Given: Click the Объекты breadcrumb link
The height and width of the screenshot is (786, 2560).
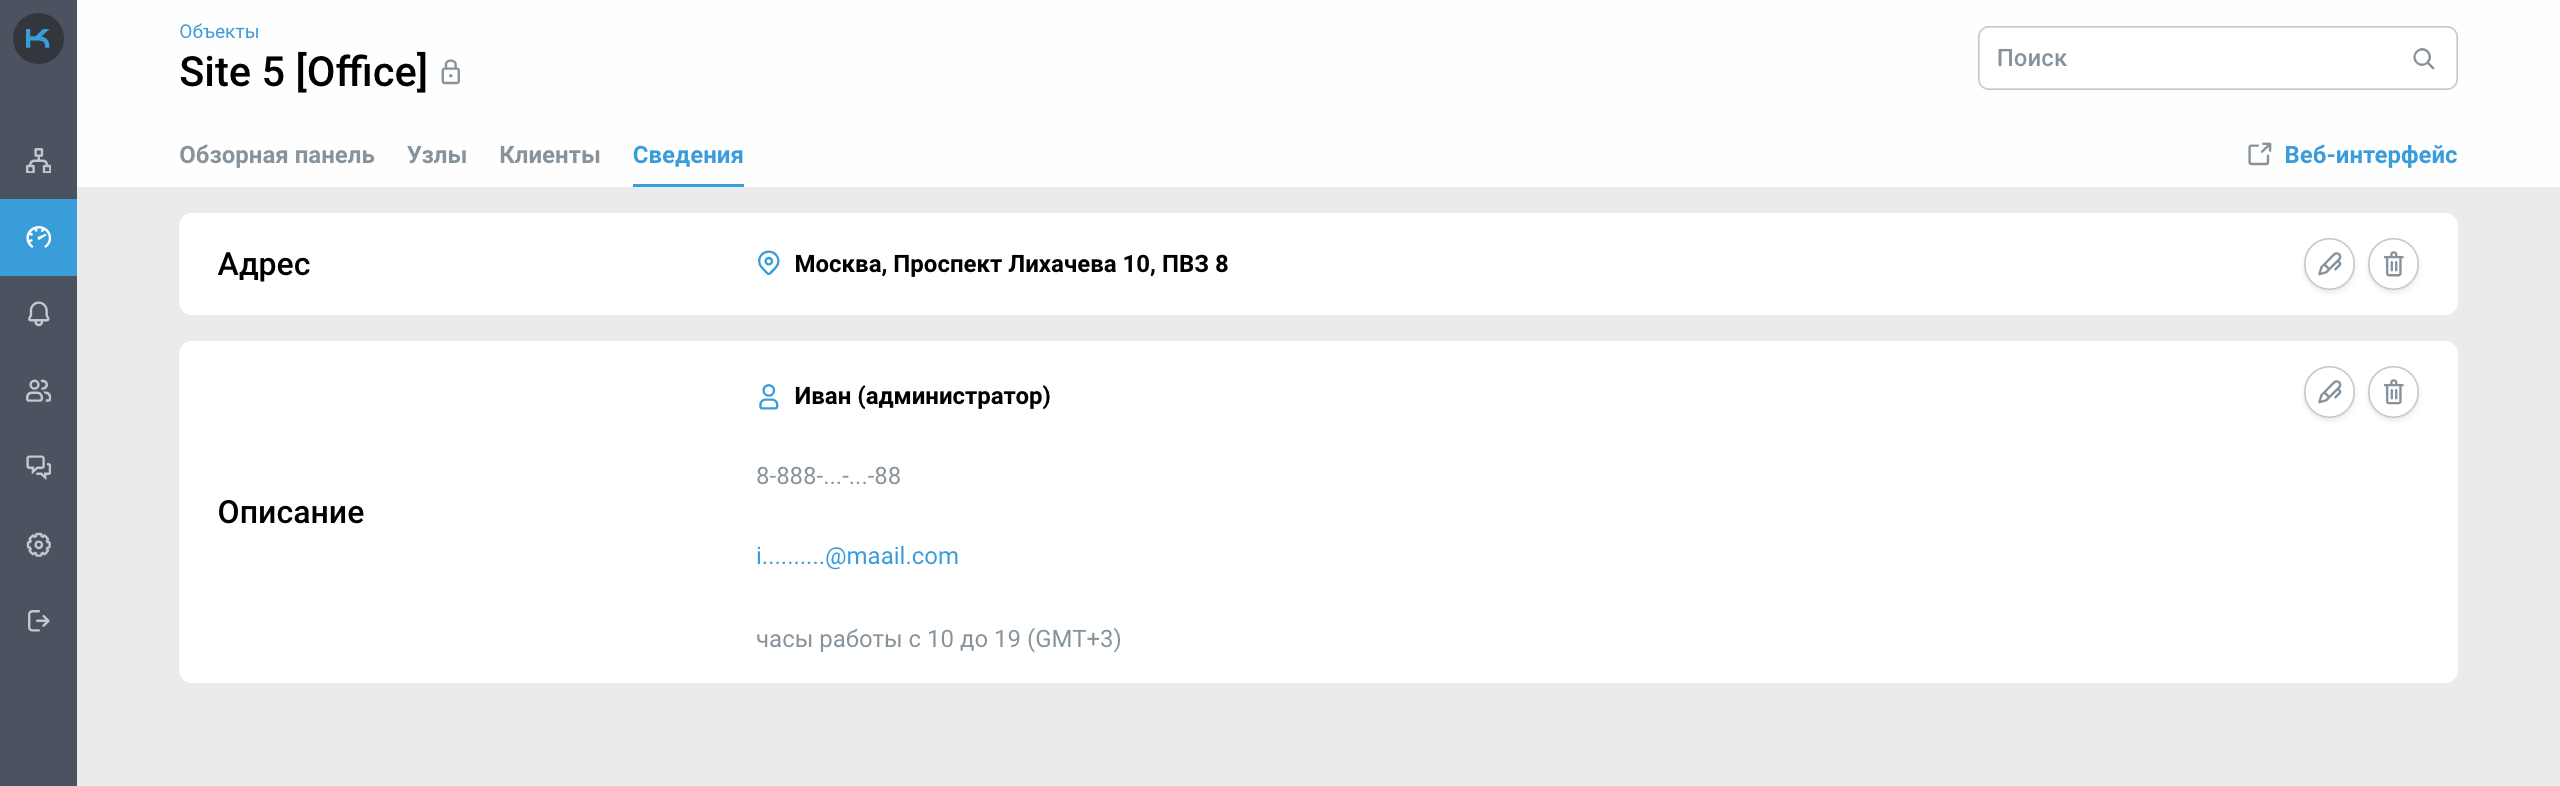Looking at the screenshot, I should click(x=219, y=31).
